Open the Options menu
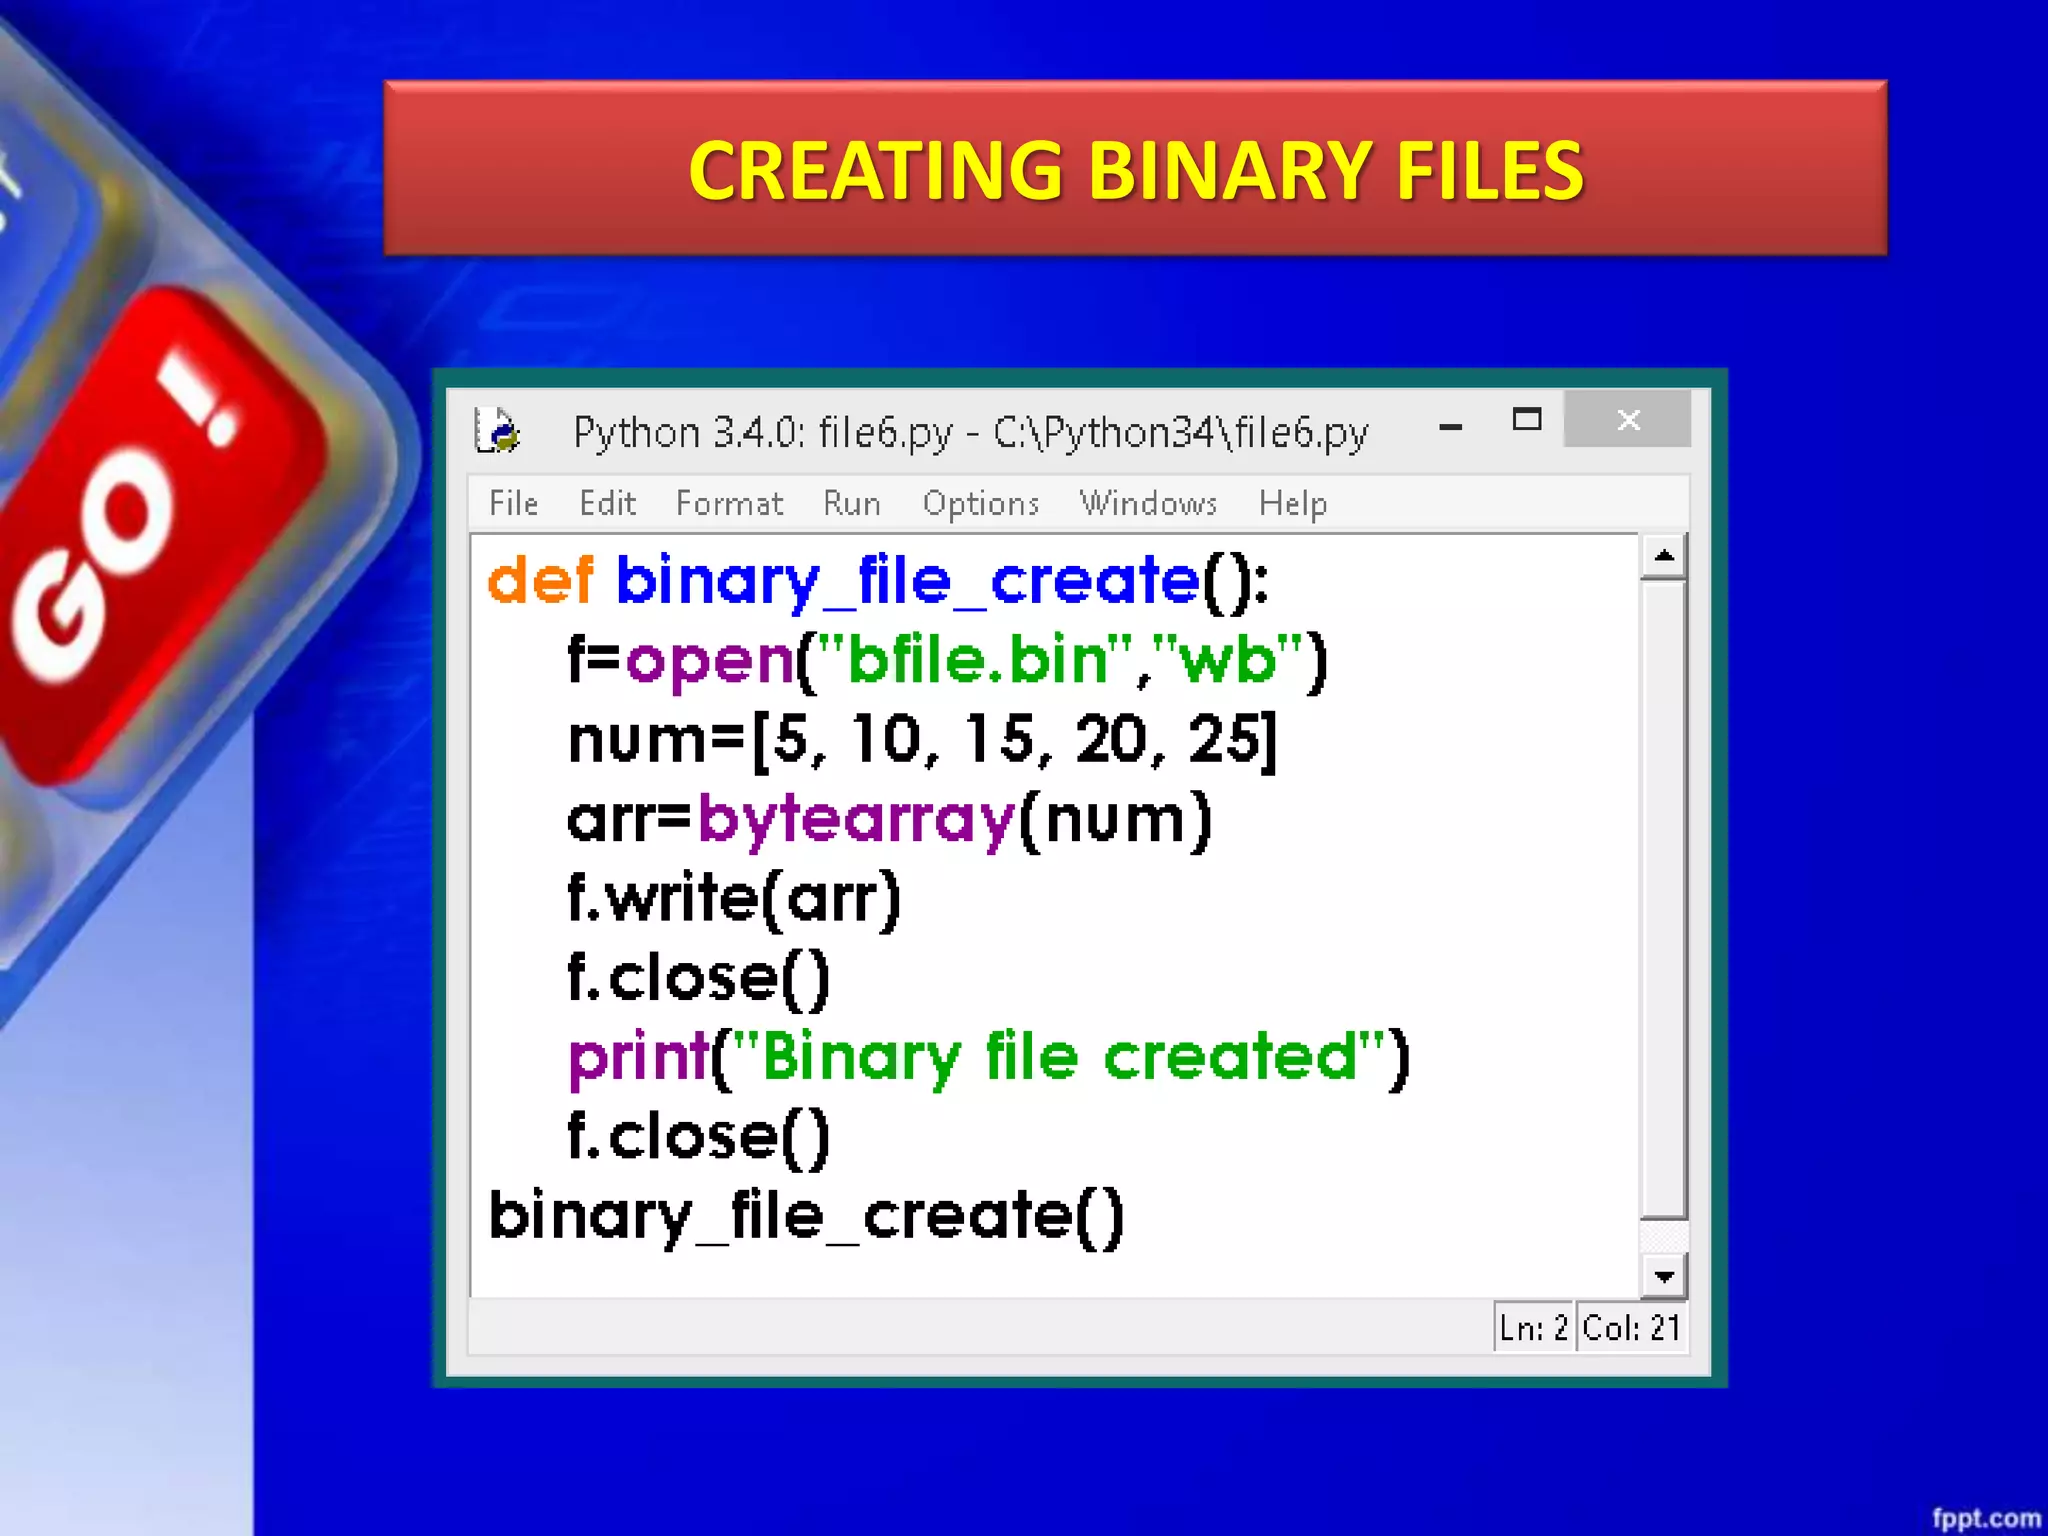This screenshot has height=1536, width=2048. pyautogui.click(x=981, y=502)
